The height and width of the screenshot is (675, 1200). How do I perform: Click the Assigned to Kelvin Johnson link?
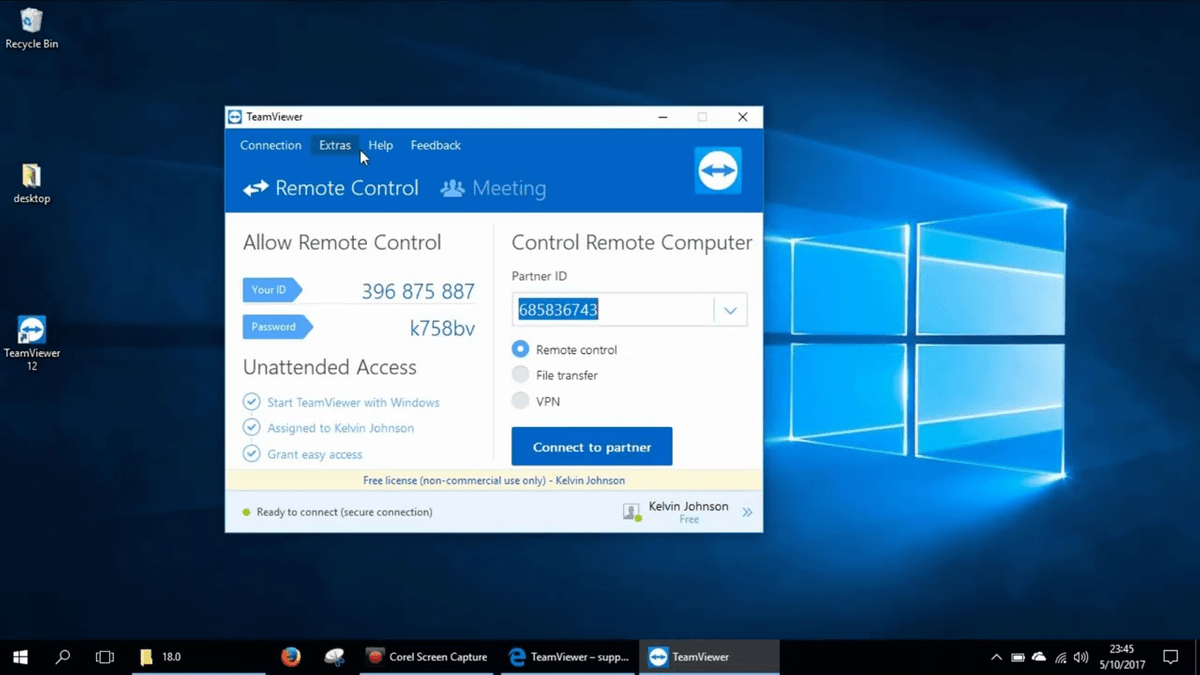340,428
